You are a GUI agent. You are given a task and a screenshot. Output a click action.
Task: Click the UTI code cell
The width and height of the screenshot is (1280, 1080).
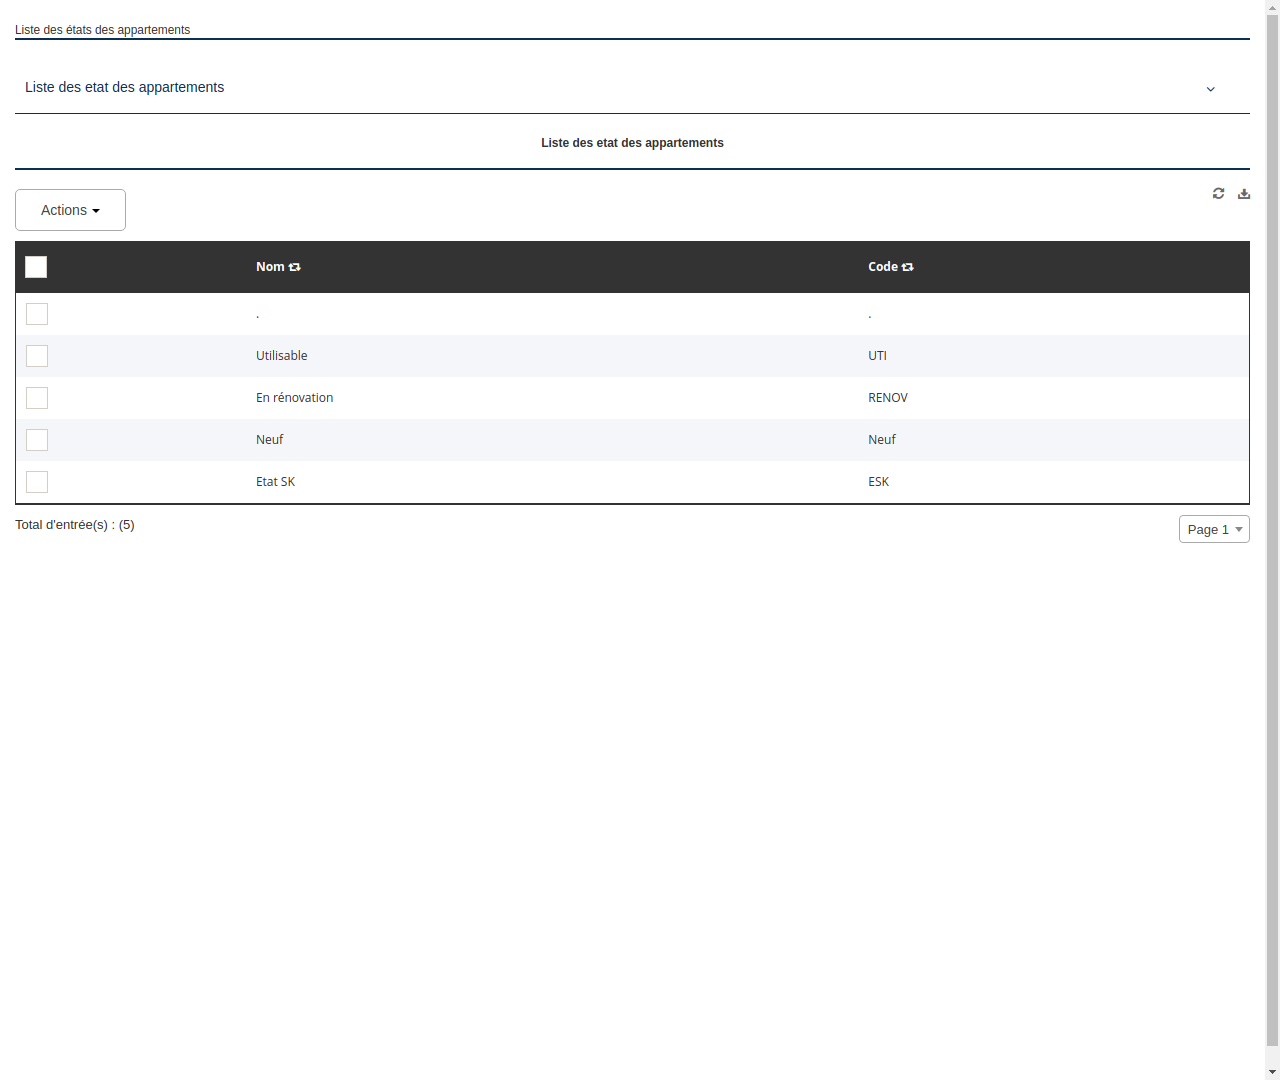pyautogui.click(x=877, y=356)
